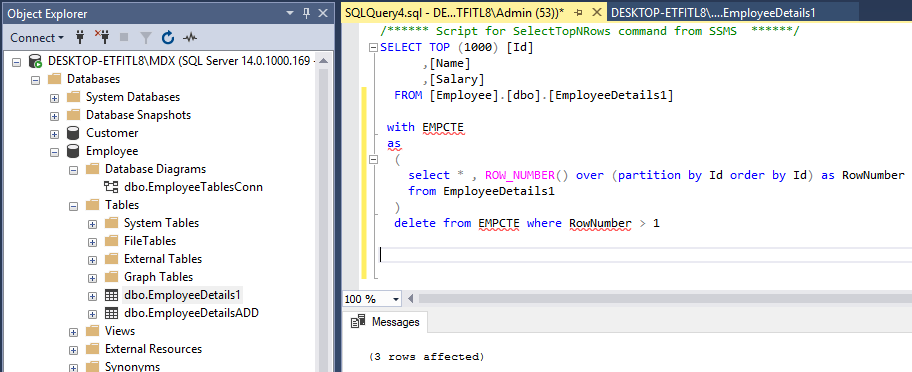
Task: Pin the SQLQuery4.sql tab
Action: 578,12
